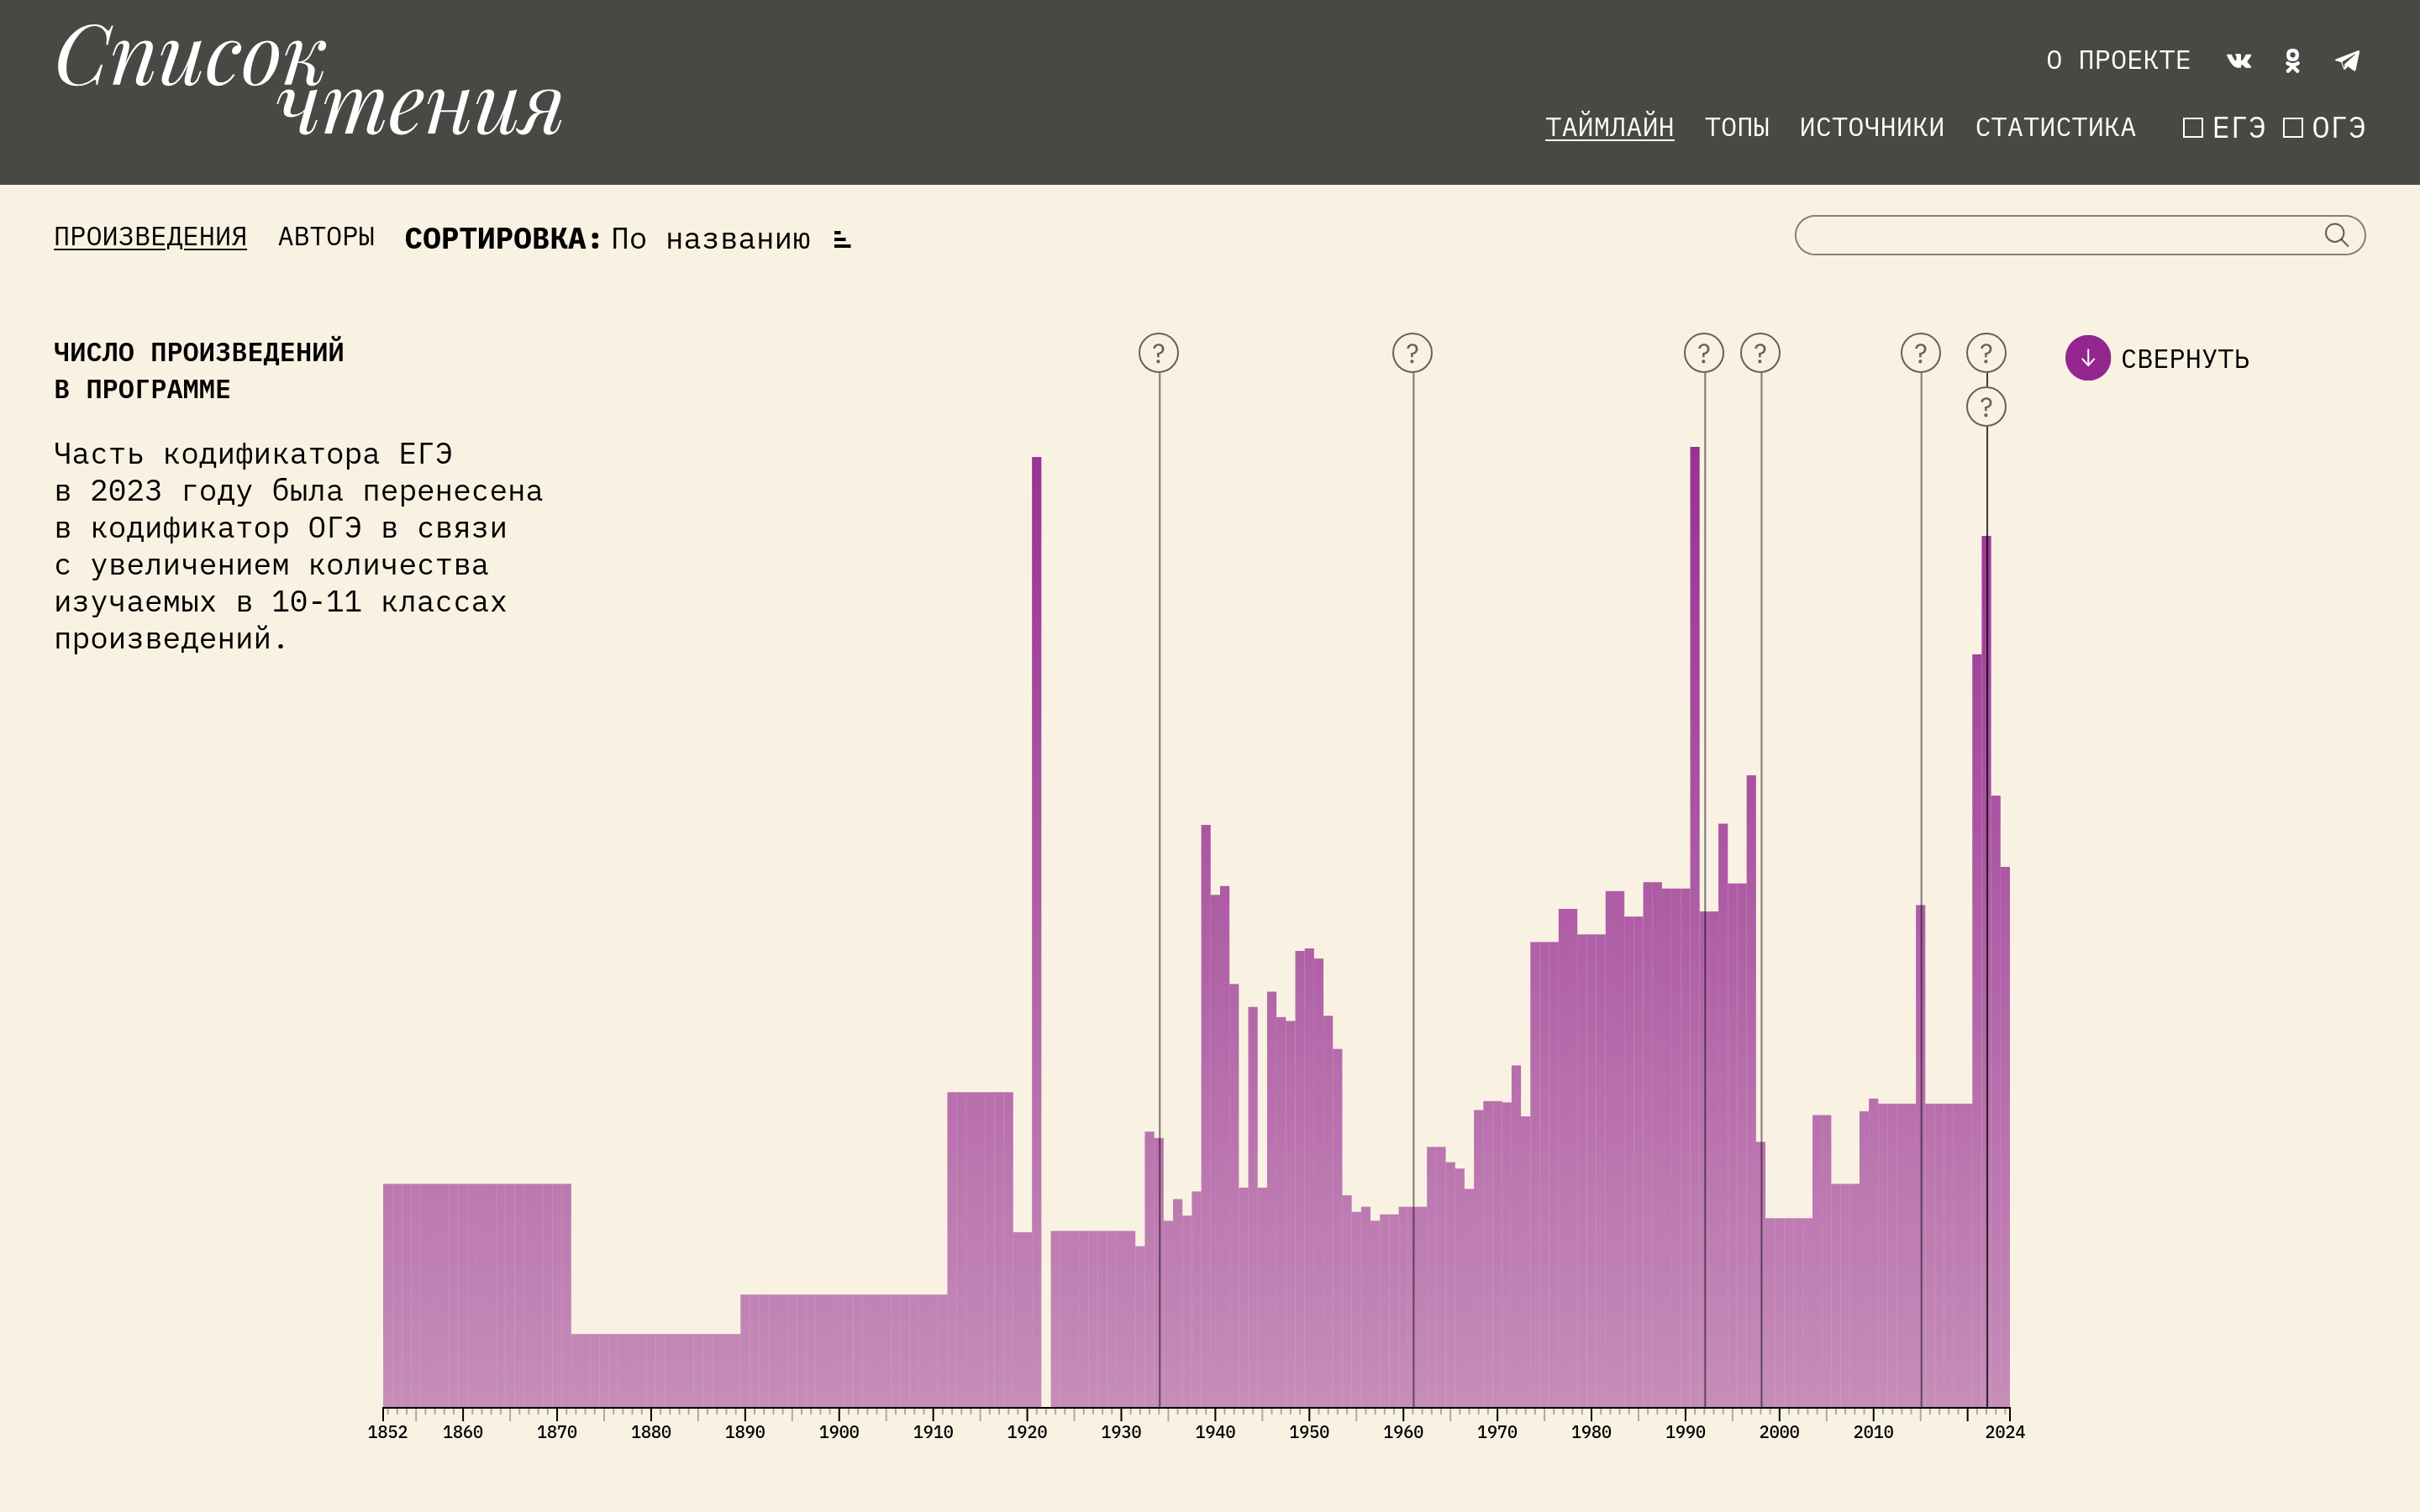Click the search magnifier icon
Viewport: 2420px width, 1512px height.
2335,235
